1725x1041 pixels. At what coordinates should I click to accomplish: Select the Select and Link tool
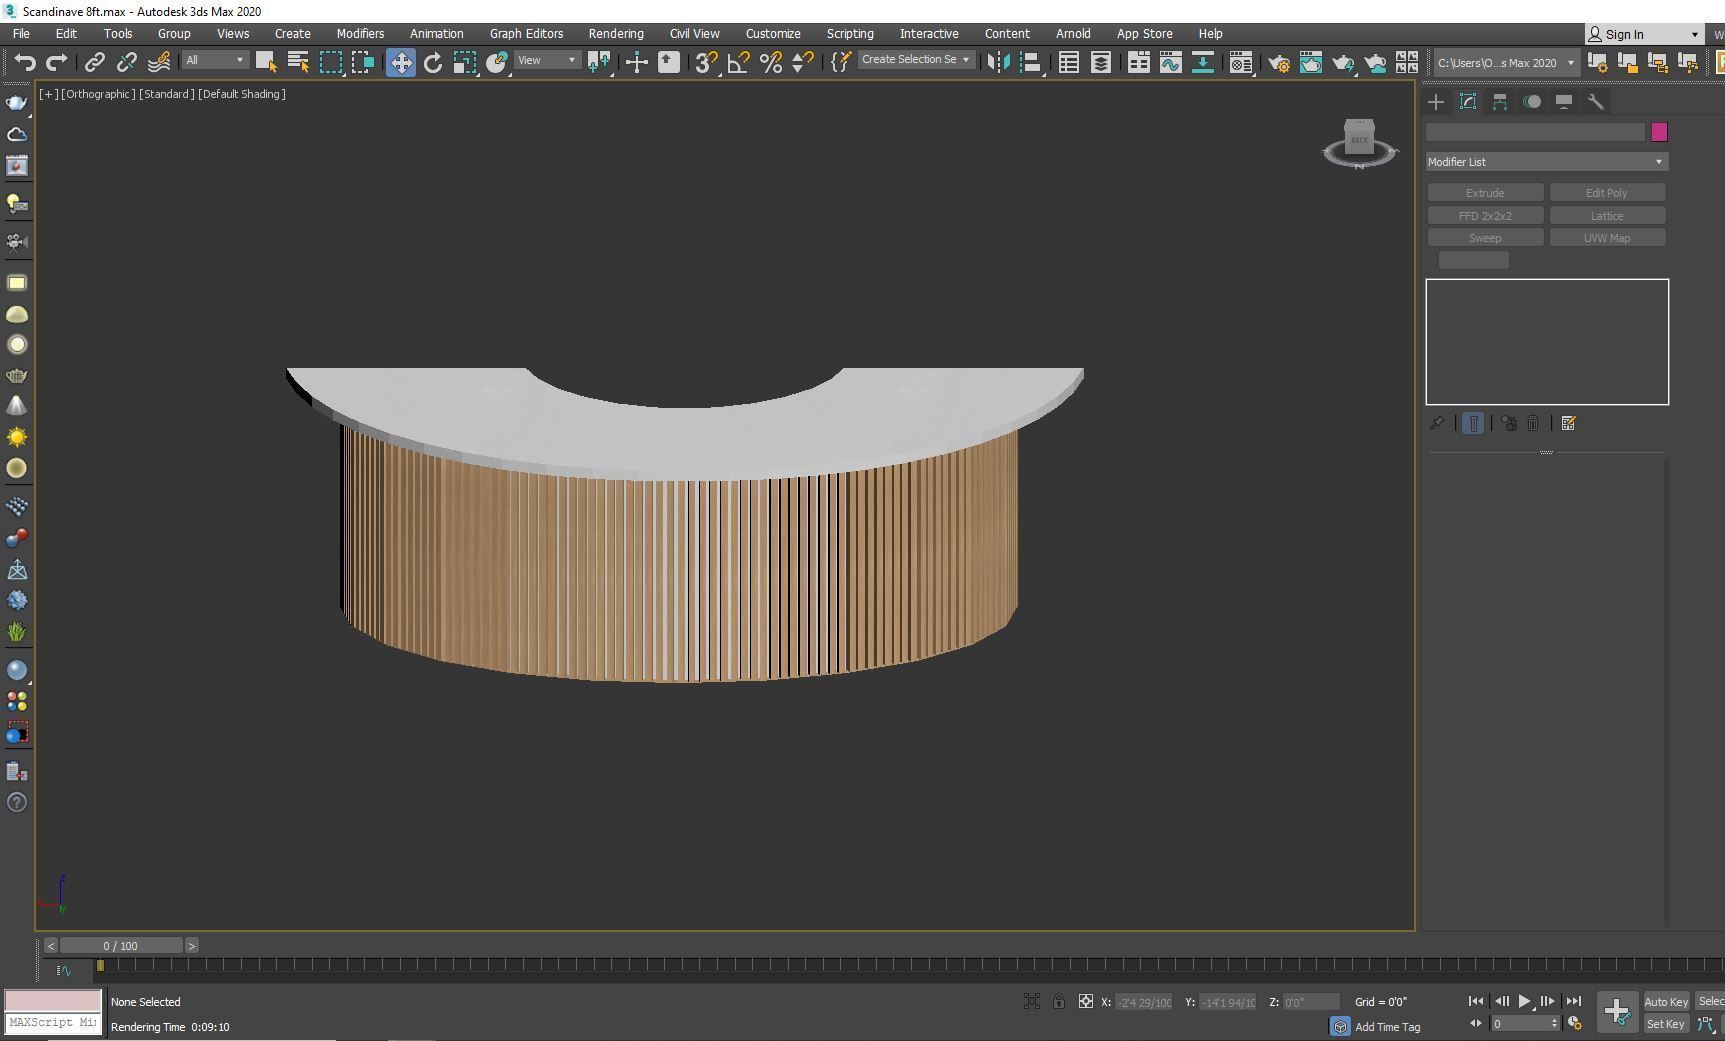tap(94, 62)
